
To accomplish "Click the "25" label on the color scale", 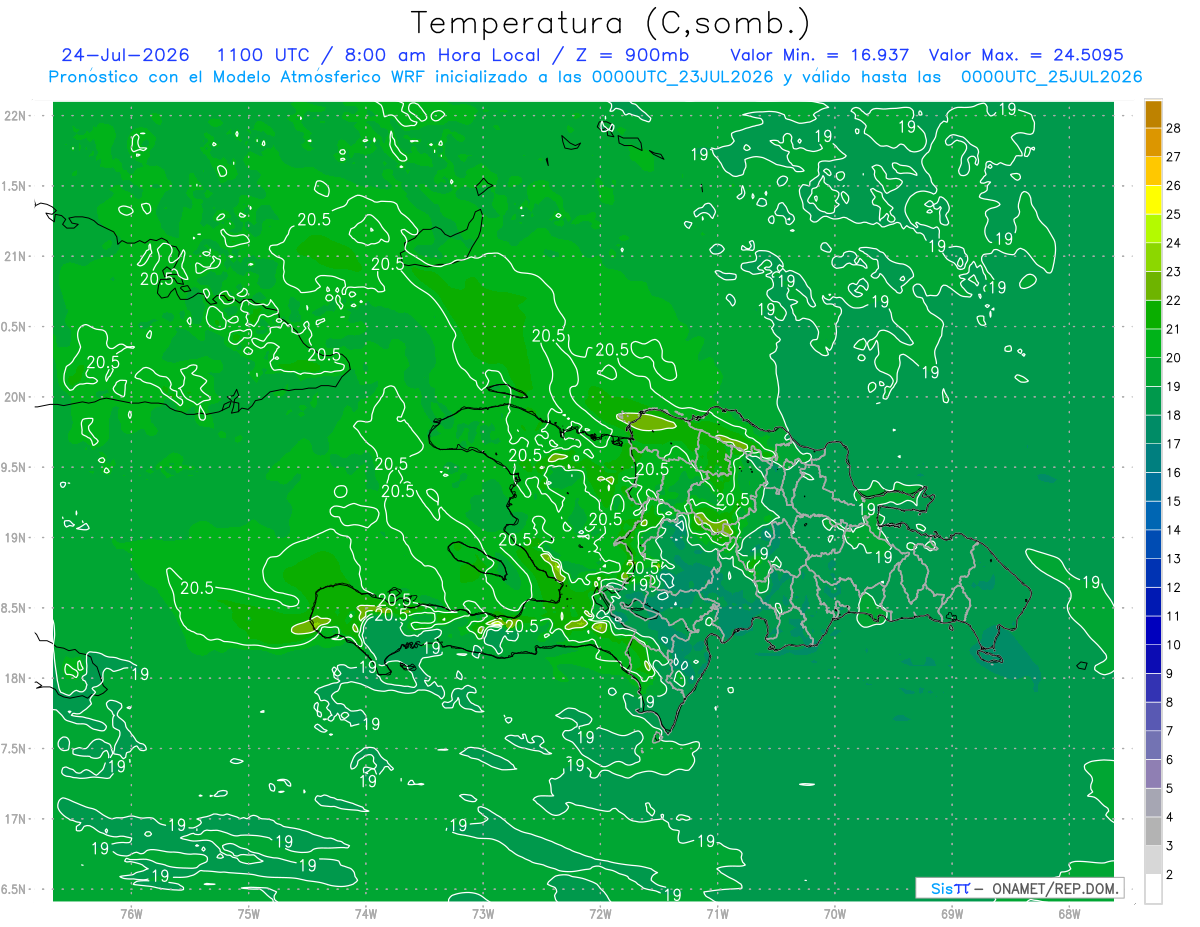I will click(x=1174, y=214).
